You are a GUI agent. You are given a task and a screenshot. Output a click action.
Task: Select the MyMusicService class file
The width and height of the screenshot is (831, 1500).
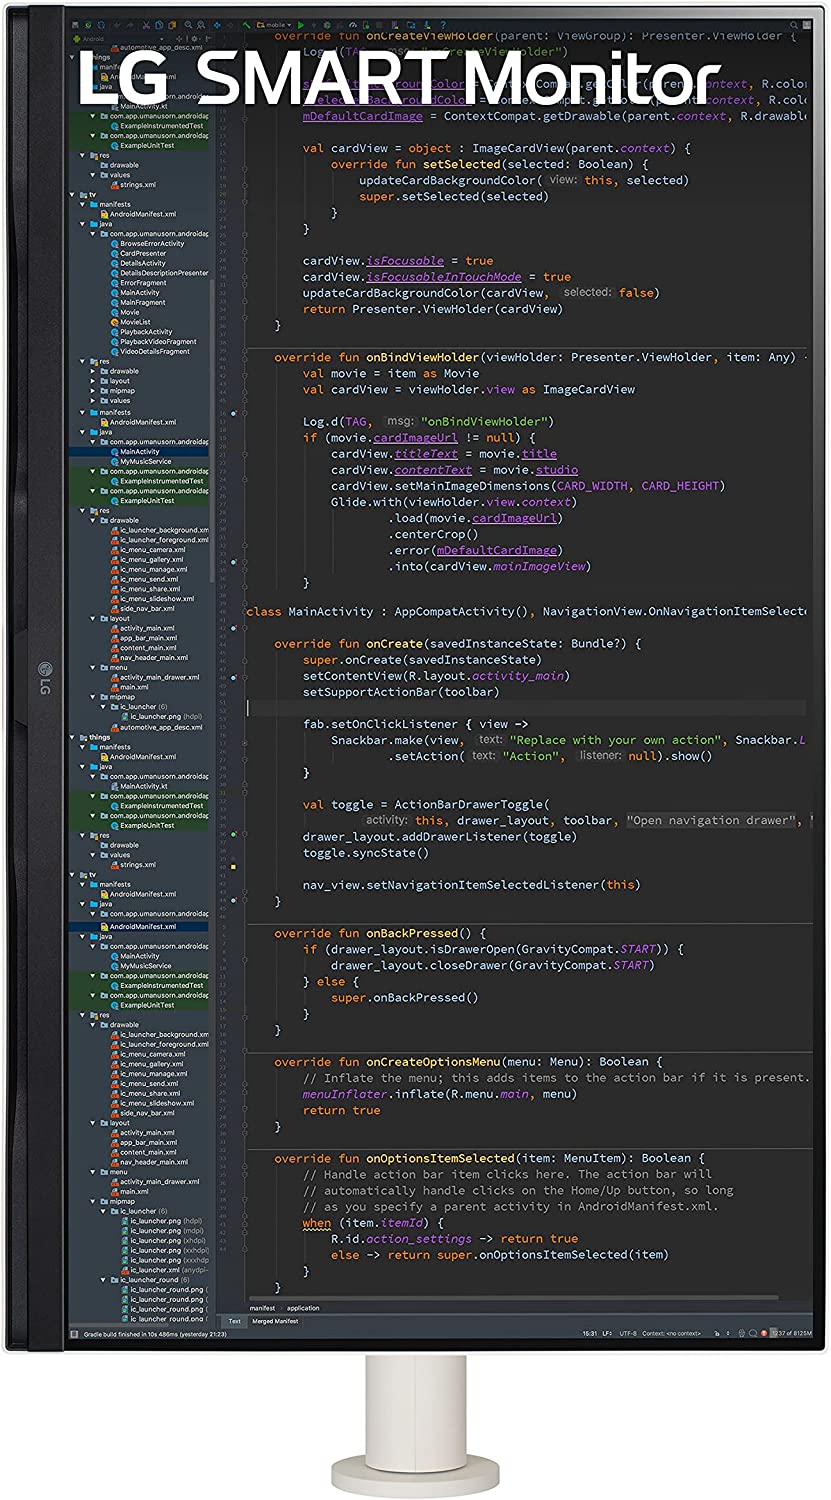[145, 462]
